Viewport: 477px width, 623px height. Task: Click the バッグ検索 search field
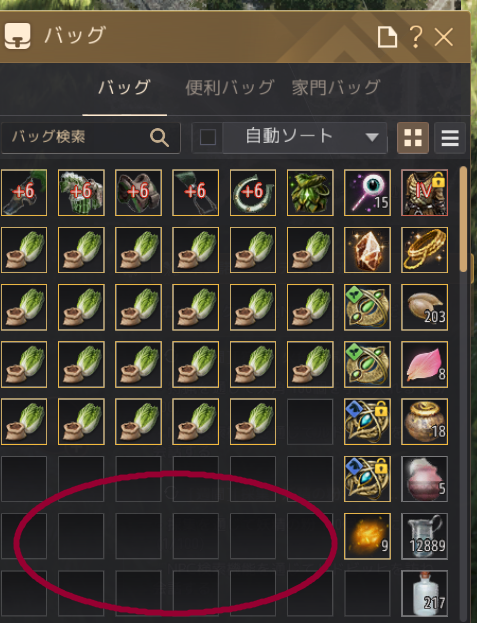(x=91, y=137)
